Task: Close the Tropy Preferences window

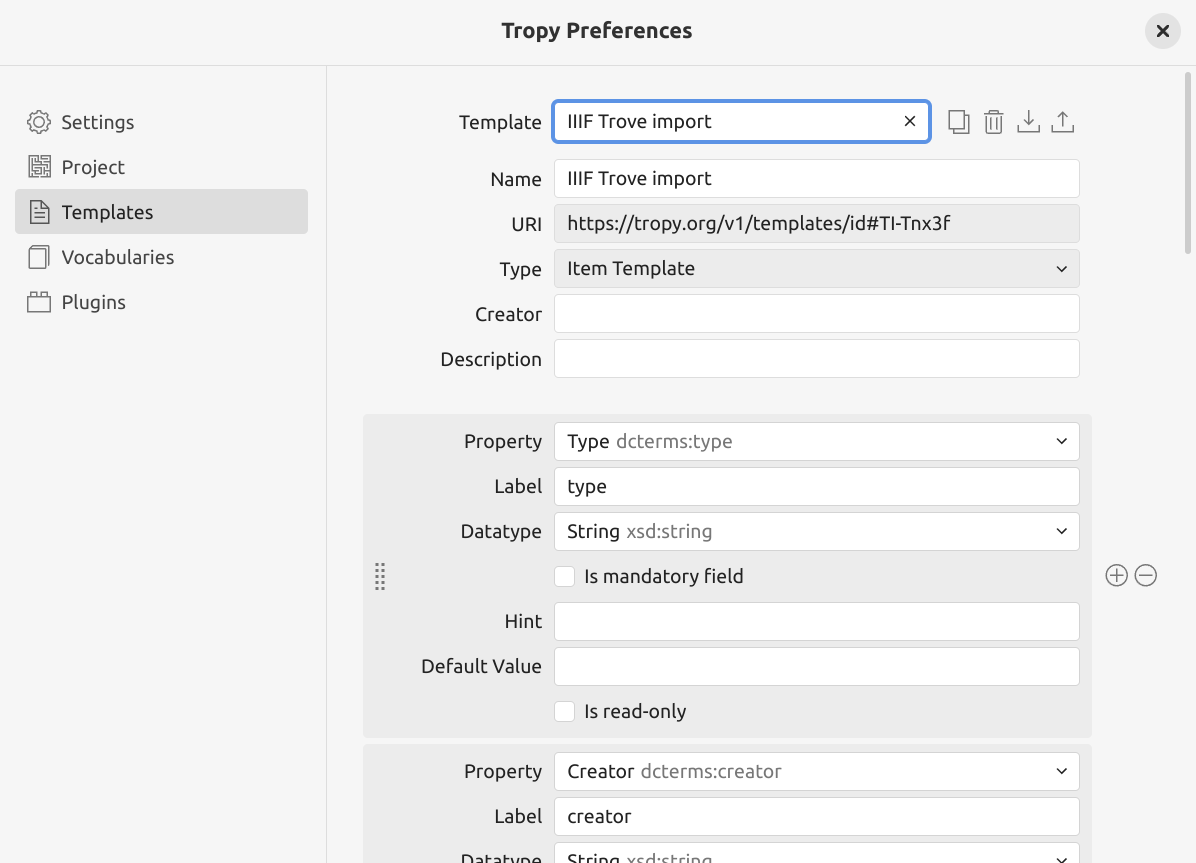Action: tap(1162, 31)
